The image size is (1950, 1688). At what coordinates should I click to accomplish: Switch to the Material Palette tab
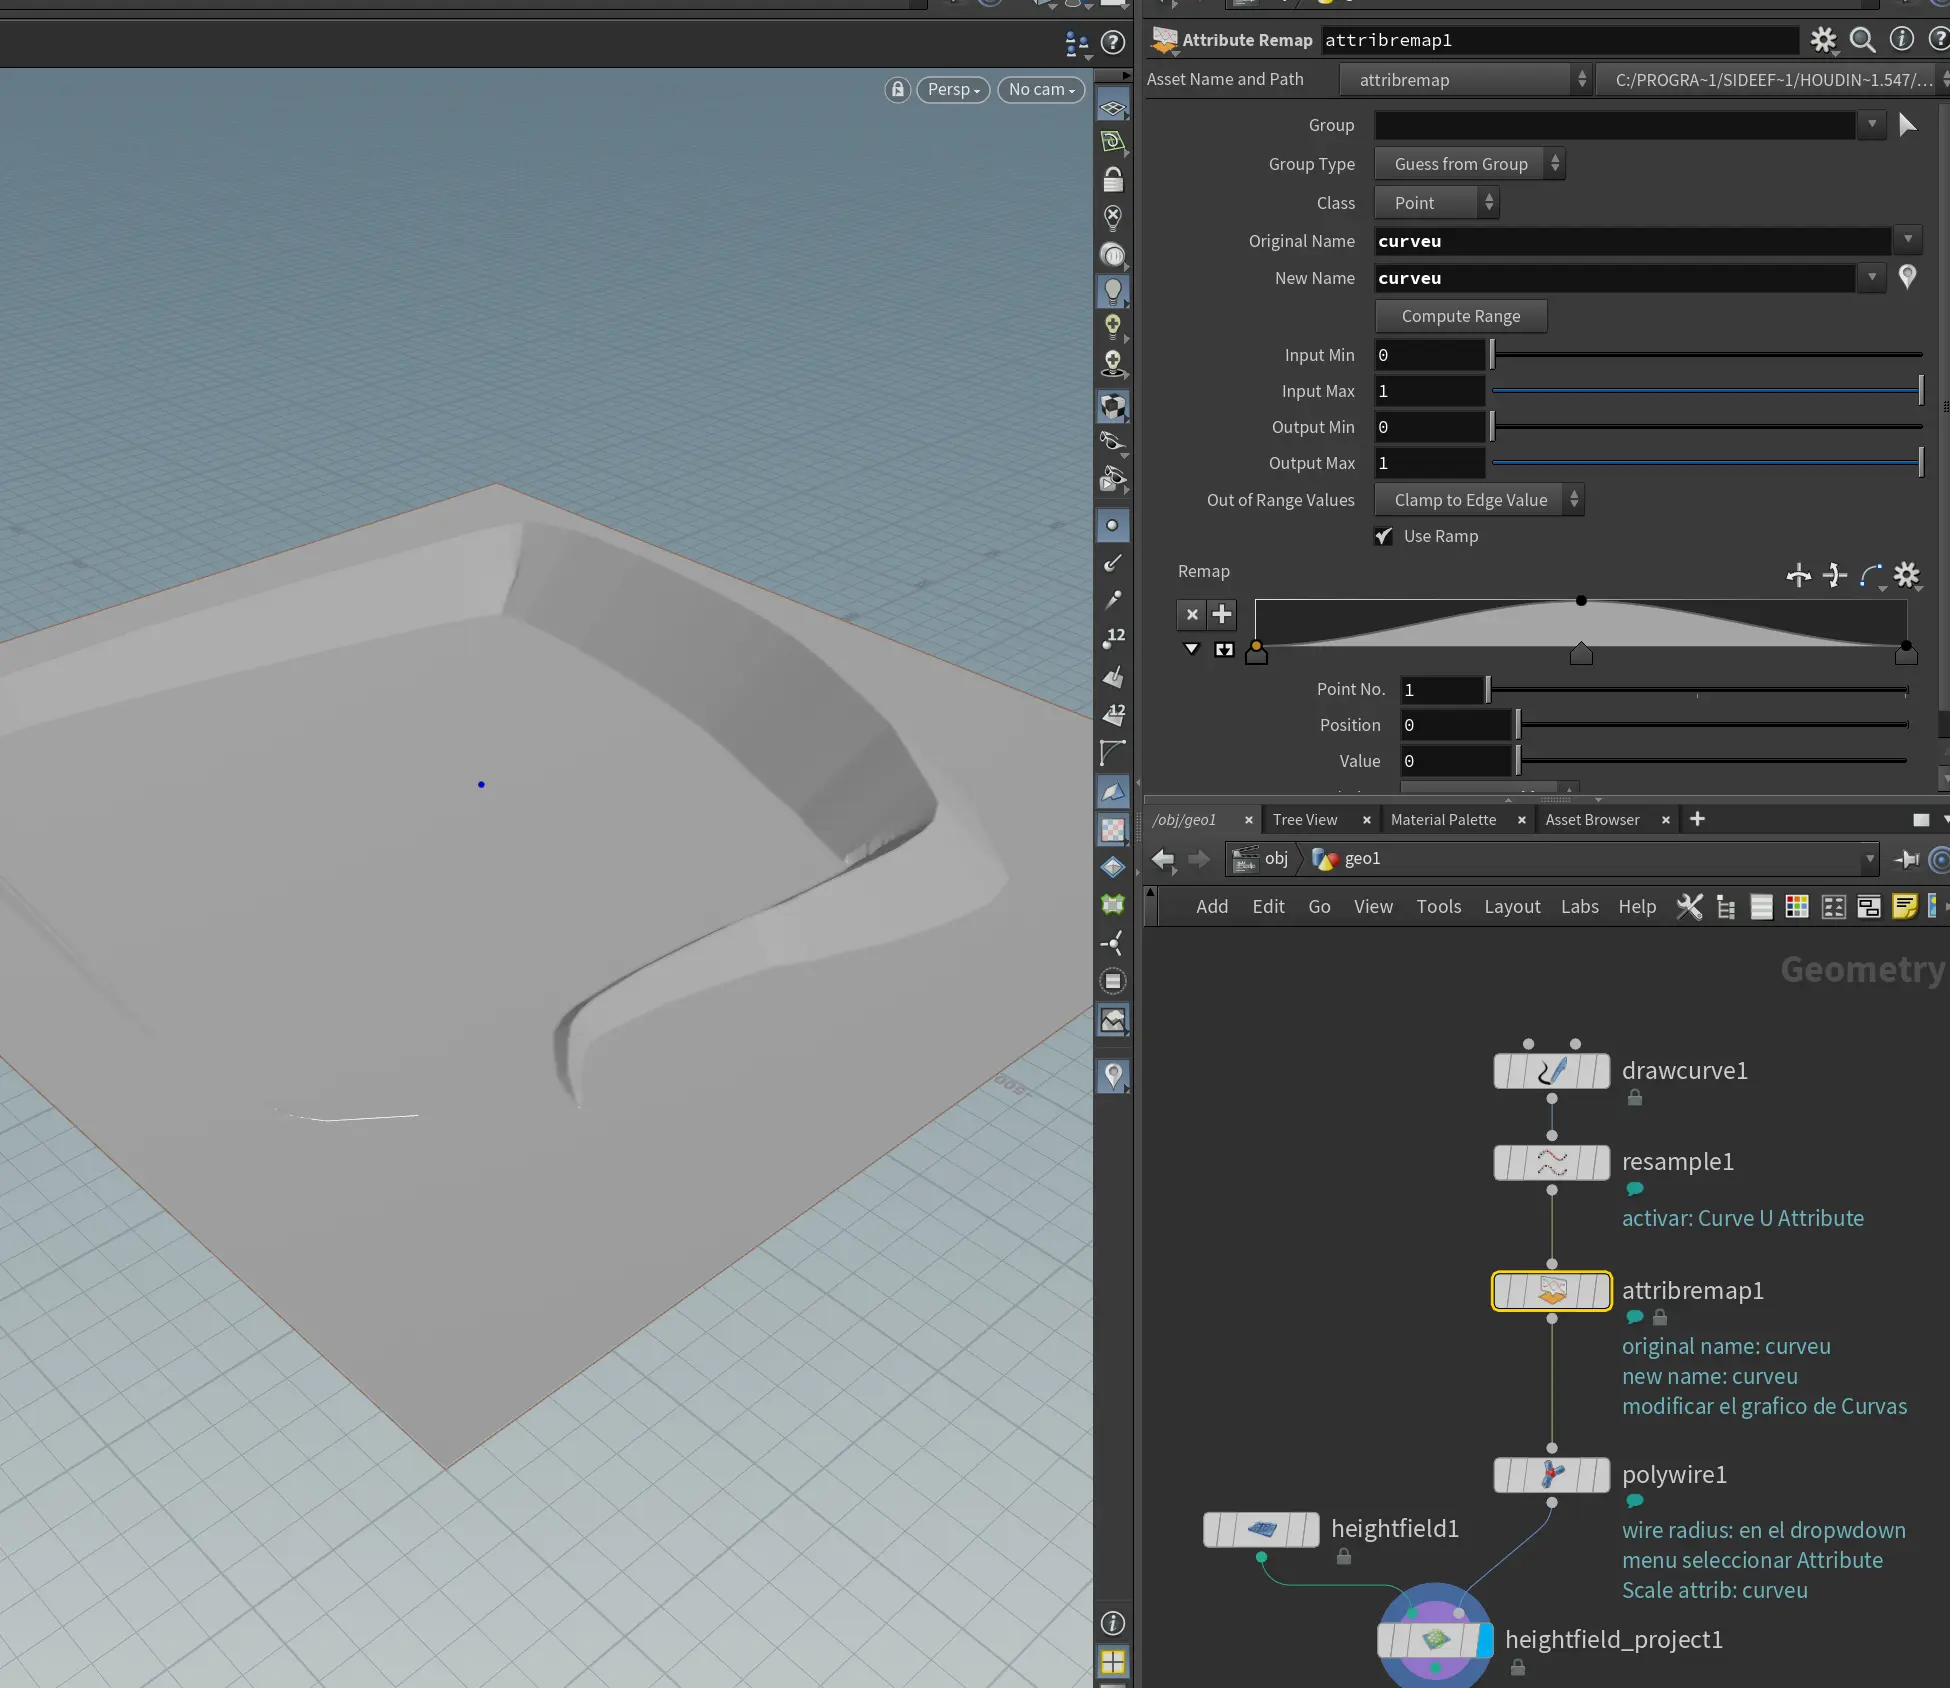point(1444,820)
